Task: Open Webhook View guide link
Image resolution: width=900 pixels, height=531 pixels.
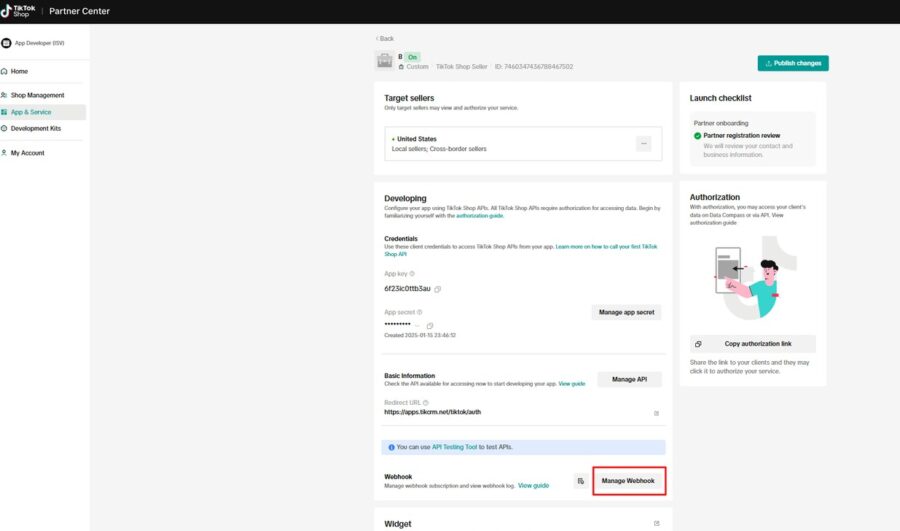Action: [x=533, y=486]
